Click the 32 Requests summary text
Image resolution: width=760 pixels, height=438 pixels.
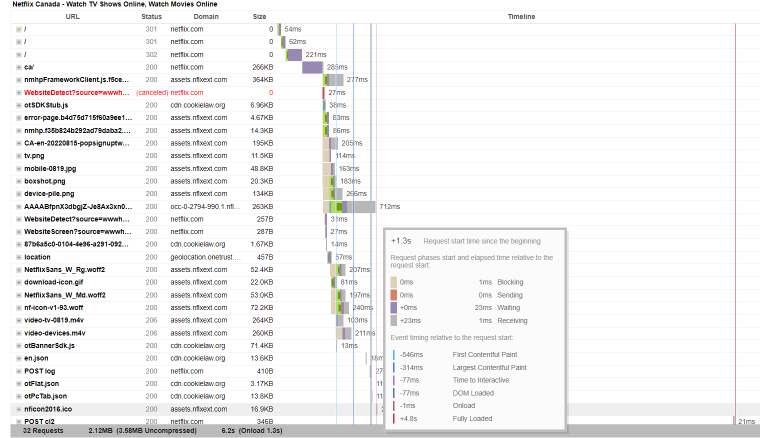pyautogui.click(x=43, y=431)
